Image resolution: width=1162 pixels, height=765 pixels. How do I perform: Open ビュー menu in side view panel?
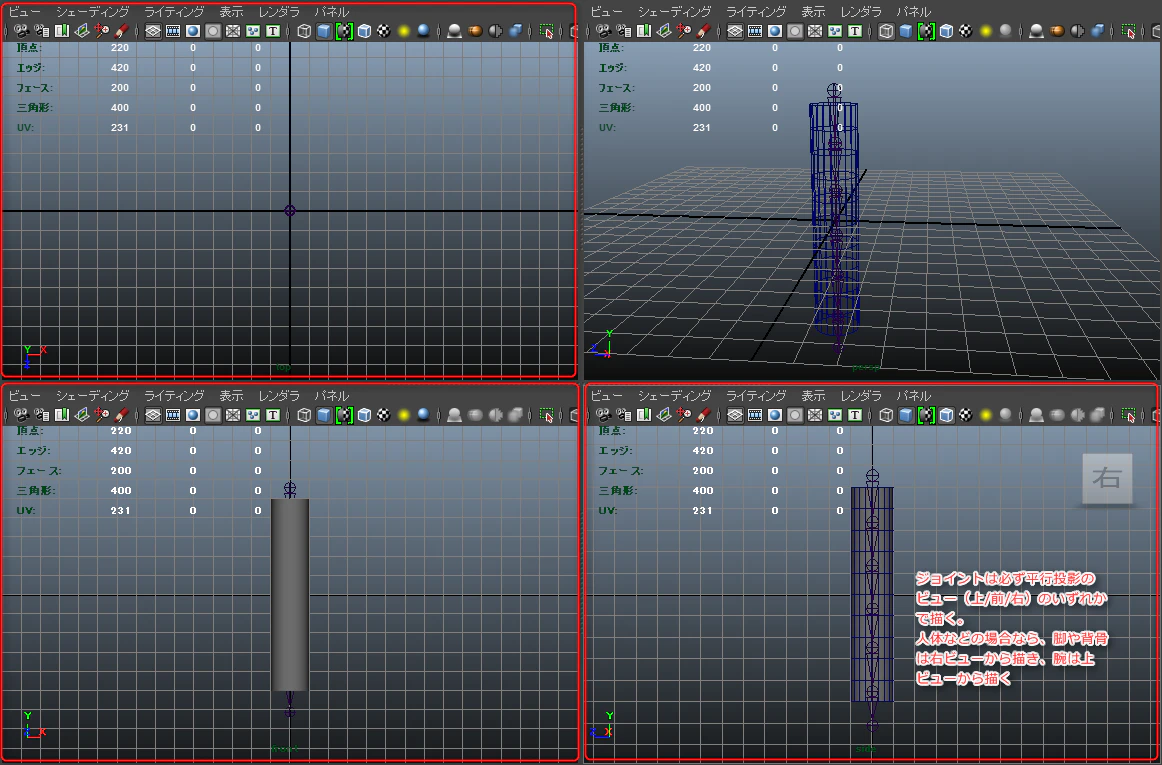[x=606, y=395]
